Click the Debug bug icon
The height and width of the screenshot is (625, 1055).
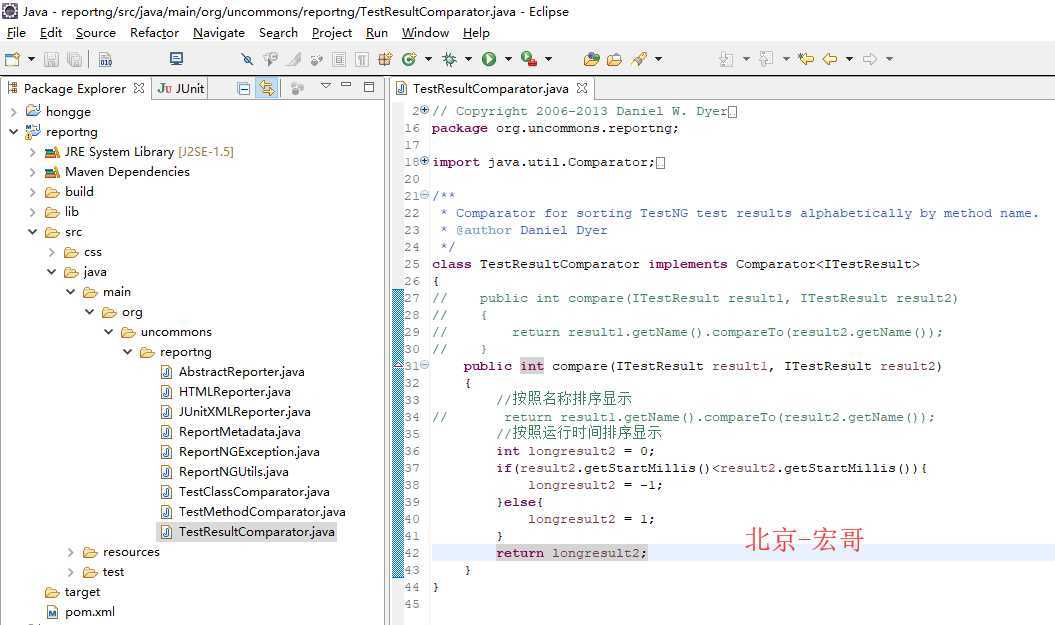click(449, 59)
